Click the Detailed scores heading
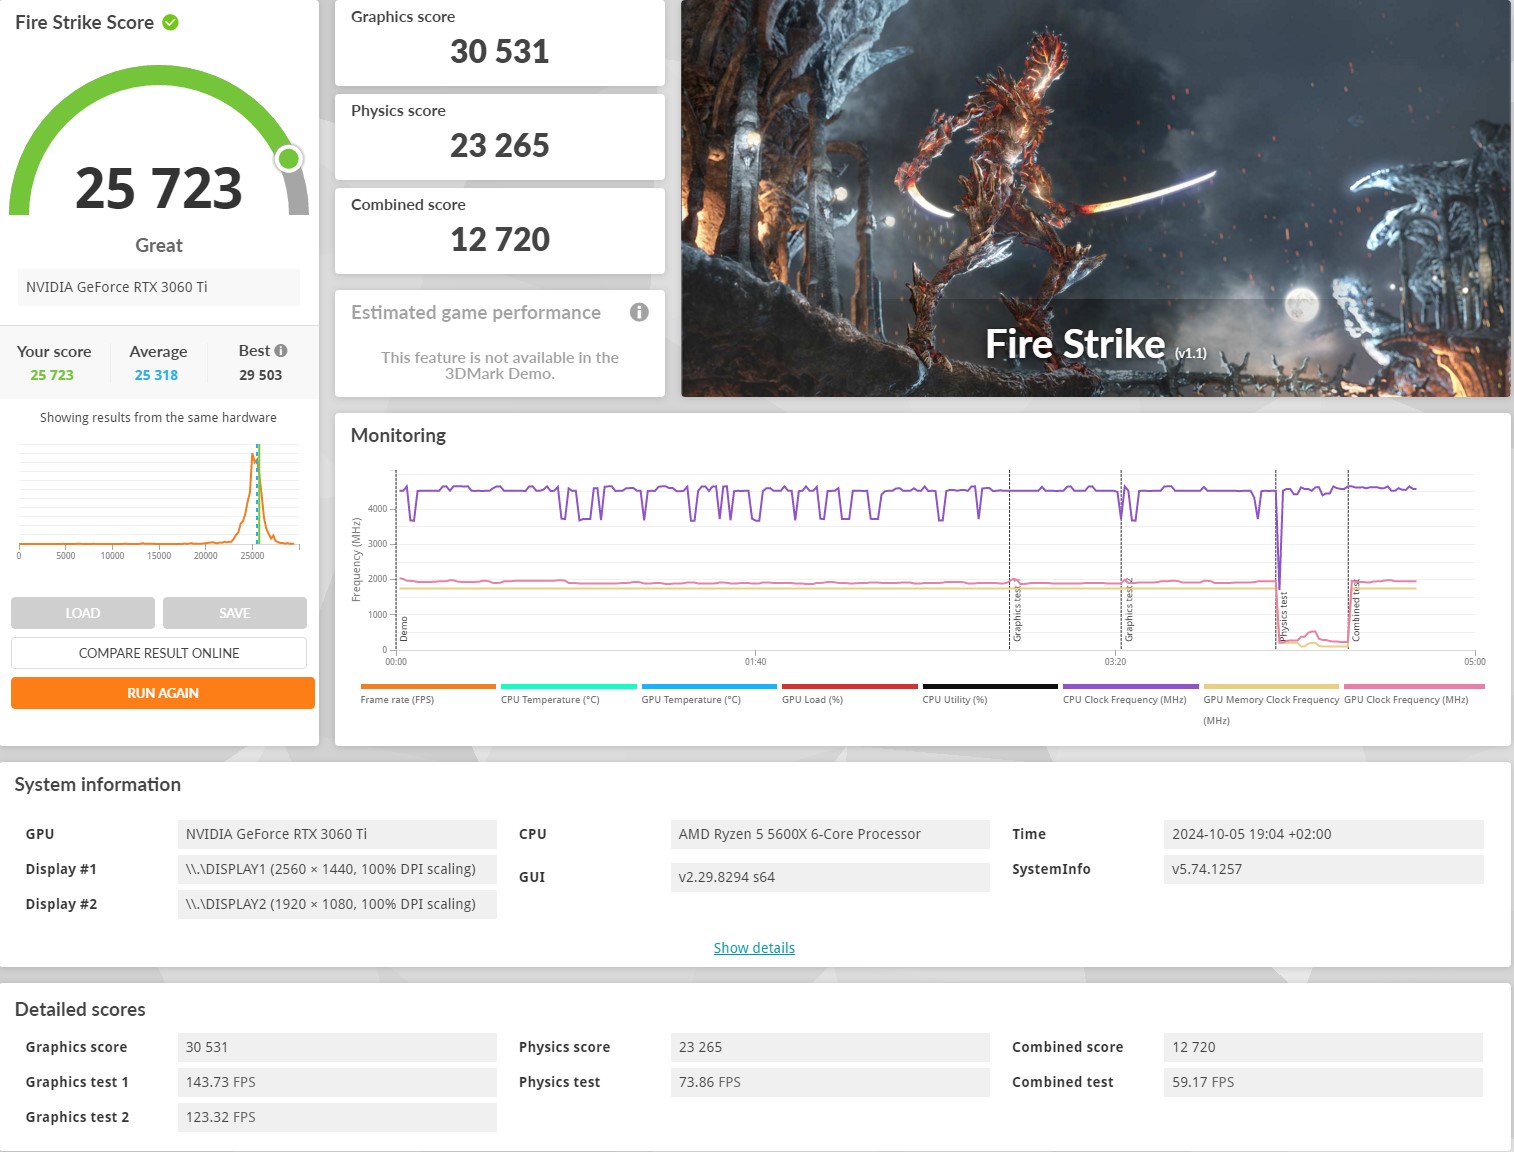 pyautogui.click(x=80, y=1009)
